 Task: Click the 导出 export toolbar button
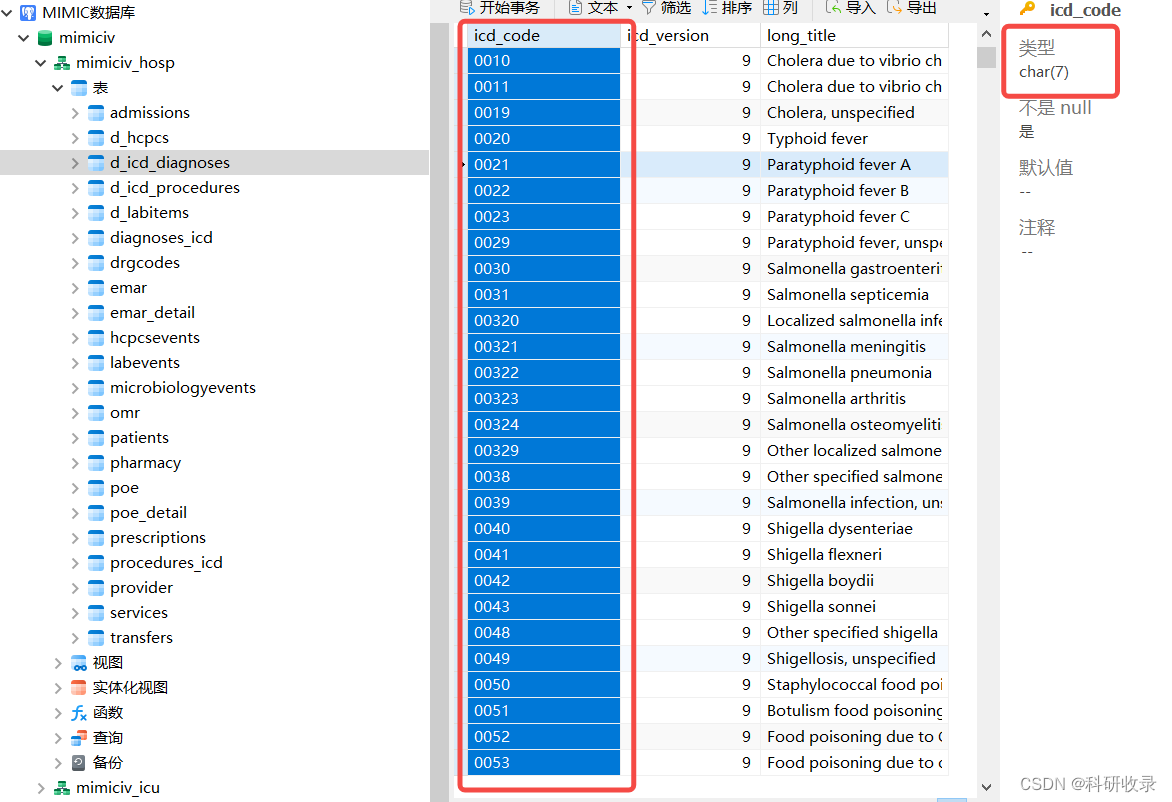click(912, 7)
